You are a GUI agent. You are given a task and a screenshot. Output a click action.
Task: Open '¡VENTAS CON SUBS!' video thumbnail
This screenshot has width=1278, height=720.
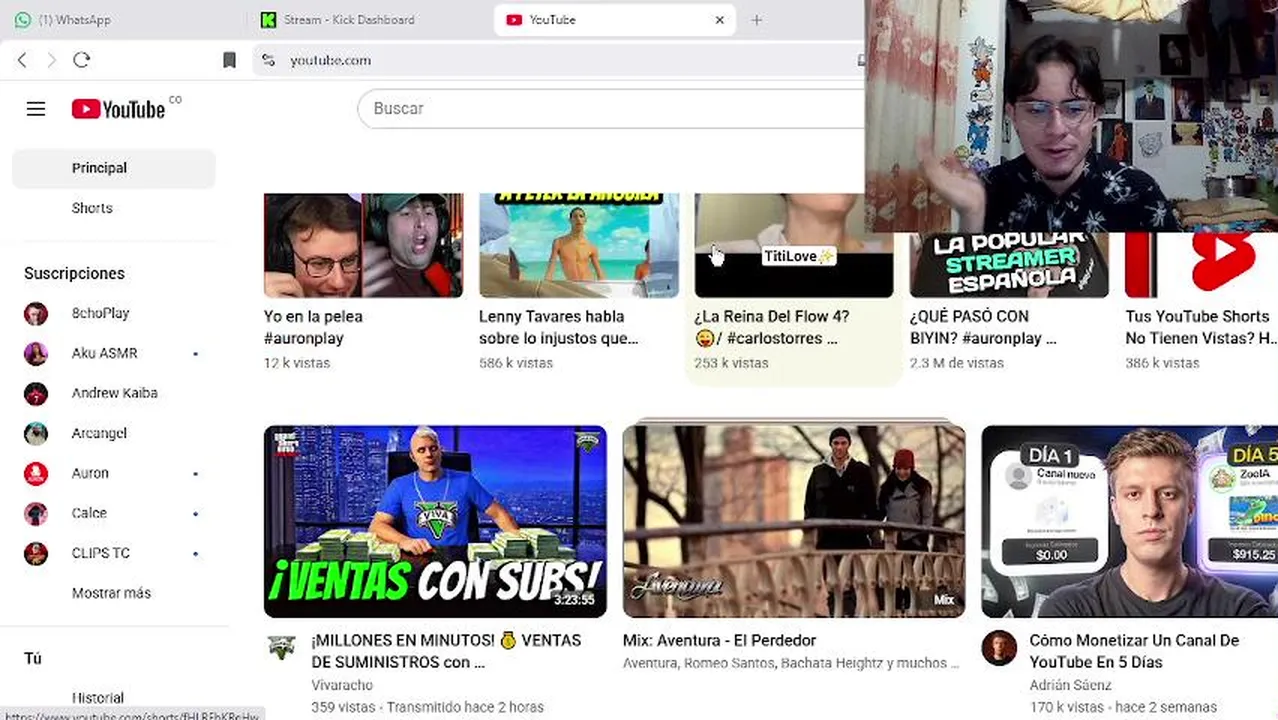(x=435, y=521)
